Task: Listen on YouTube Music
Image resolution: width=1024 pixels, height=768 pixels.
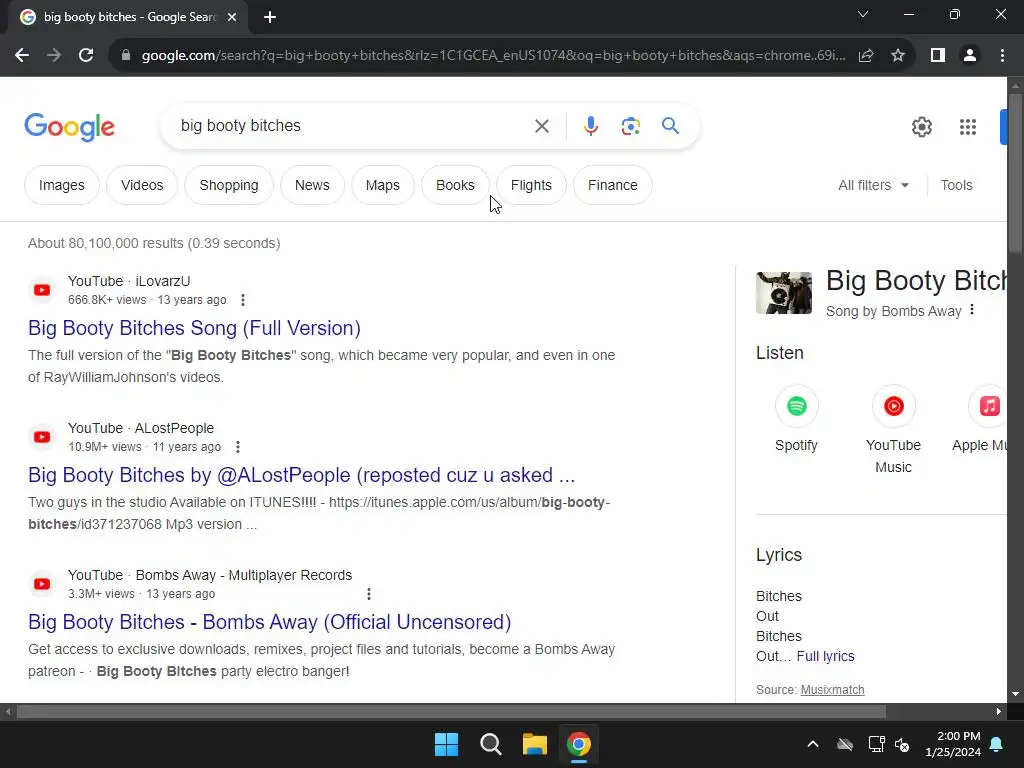Action: (893, 430)
